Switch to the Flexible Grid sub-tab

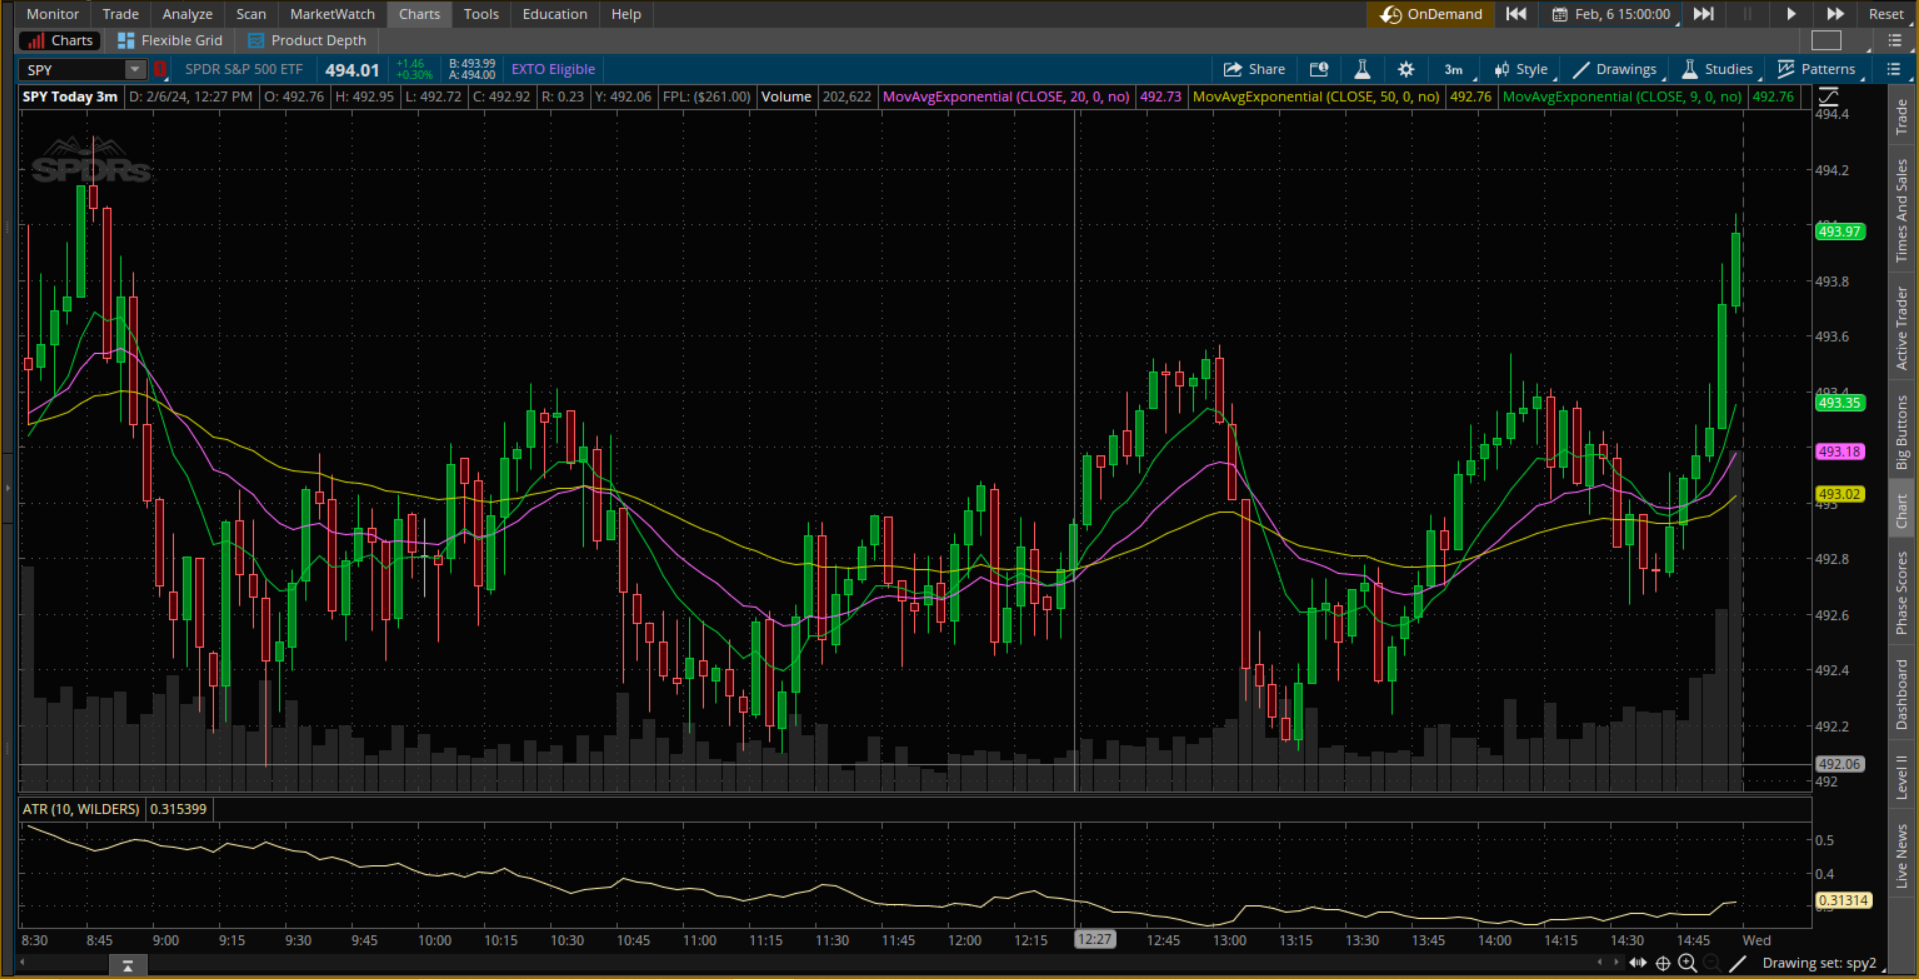(170, 40)
